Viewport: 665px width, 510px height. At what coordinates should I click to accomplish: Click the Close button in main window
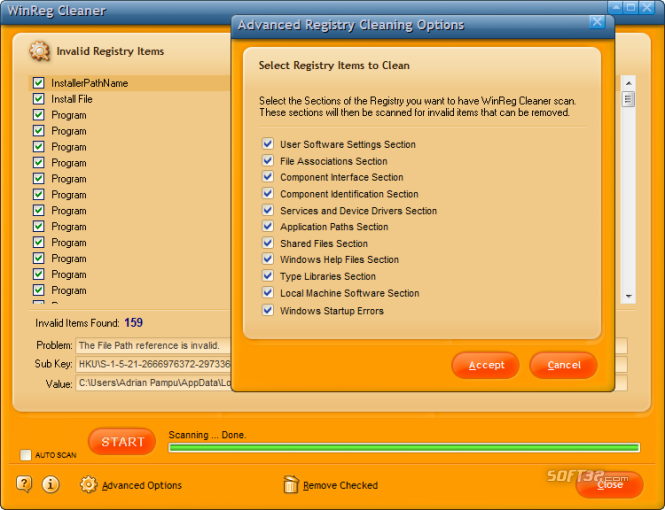pyautogui.click(x=609, y=485)
